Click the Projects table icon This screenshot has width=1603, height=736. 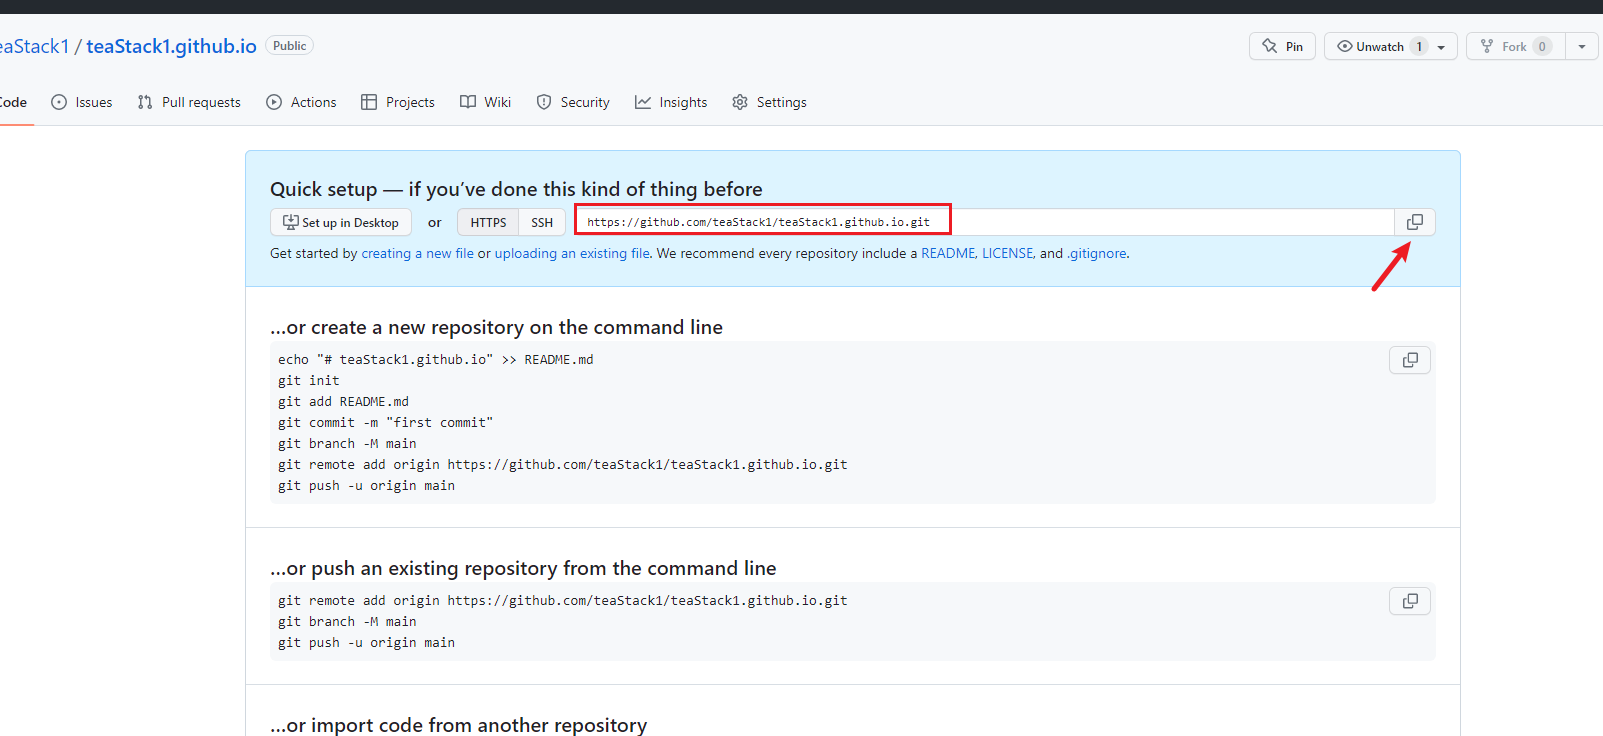tap(369, 102)
